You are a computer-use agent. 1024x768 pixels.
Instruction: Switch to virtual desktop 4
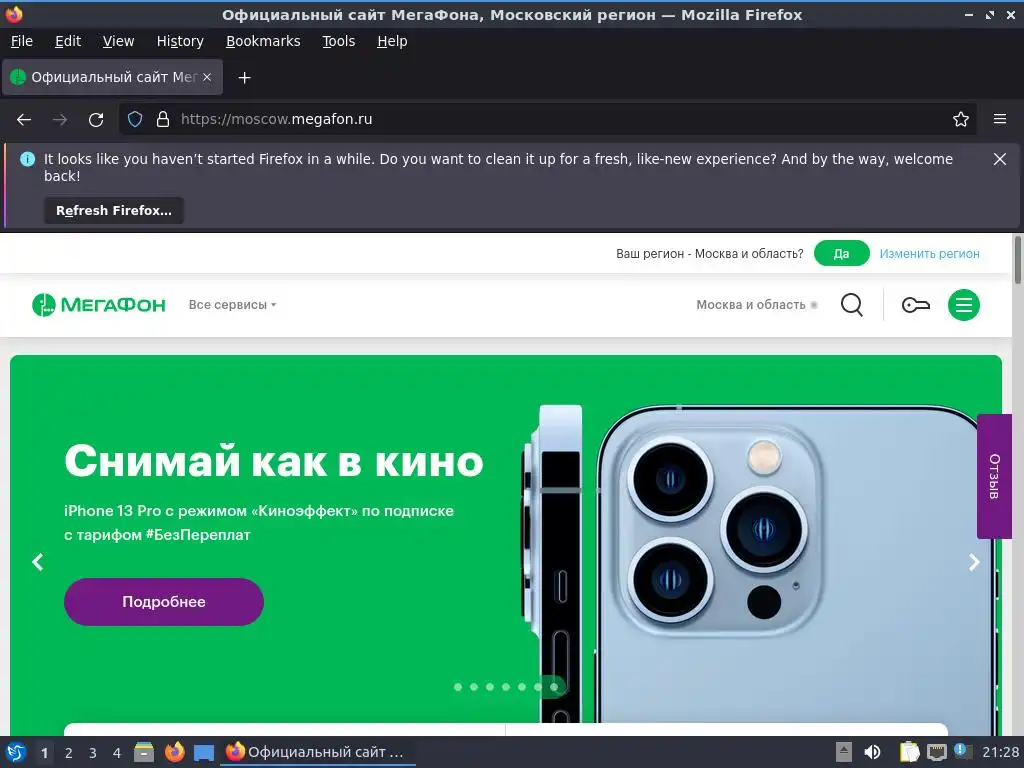117,753
